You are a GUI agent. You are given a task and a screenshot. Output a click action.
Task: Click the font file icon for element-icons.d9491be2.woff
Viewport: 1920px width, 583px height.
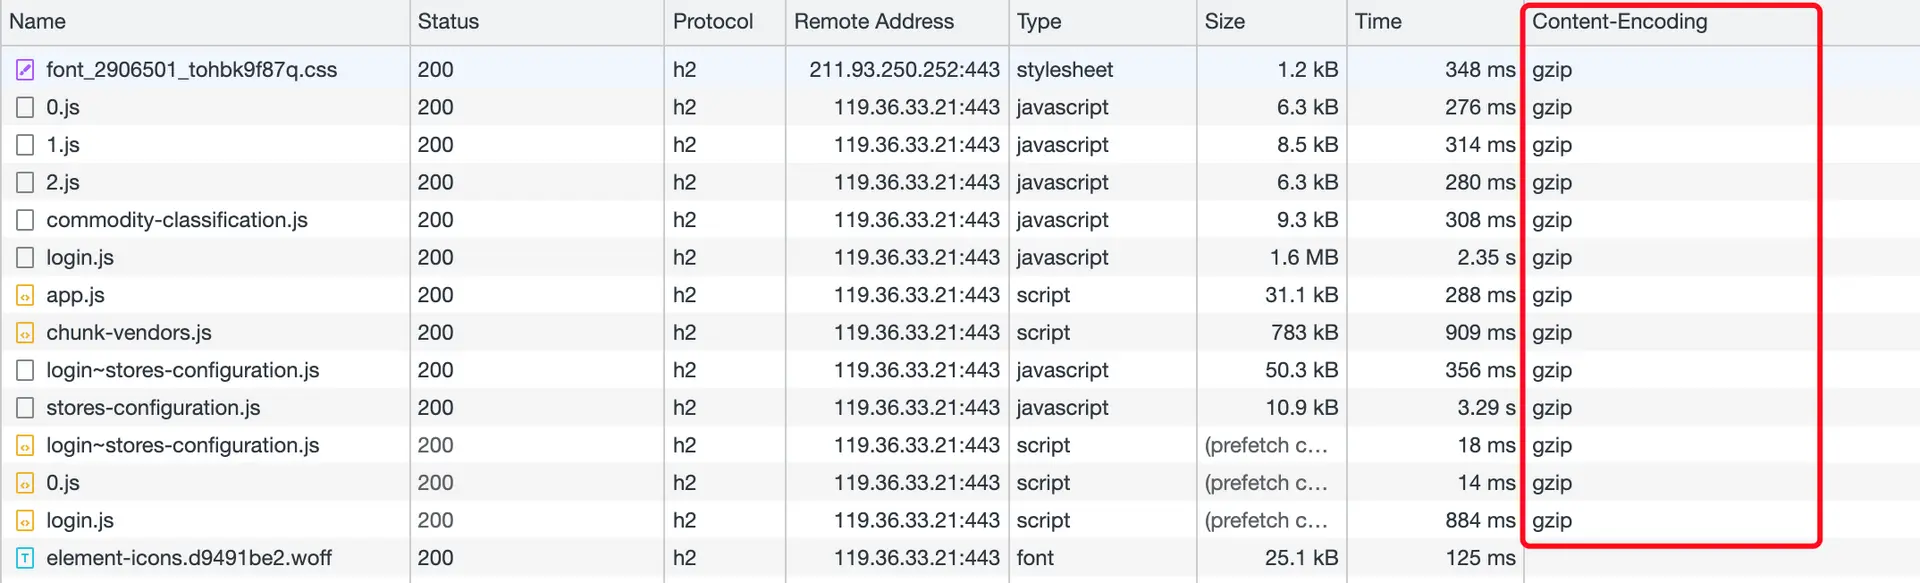point(25,558)
